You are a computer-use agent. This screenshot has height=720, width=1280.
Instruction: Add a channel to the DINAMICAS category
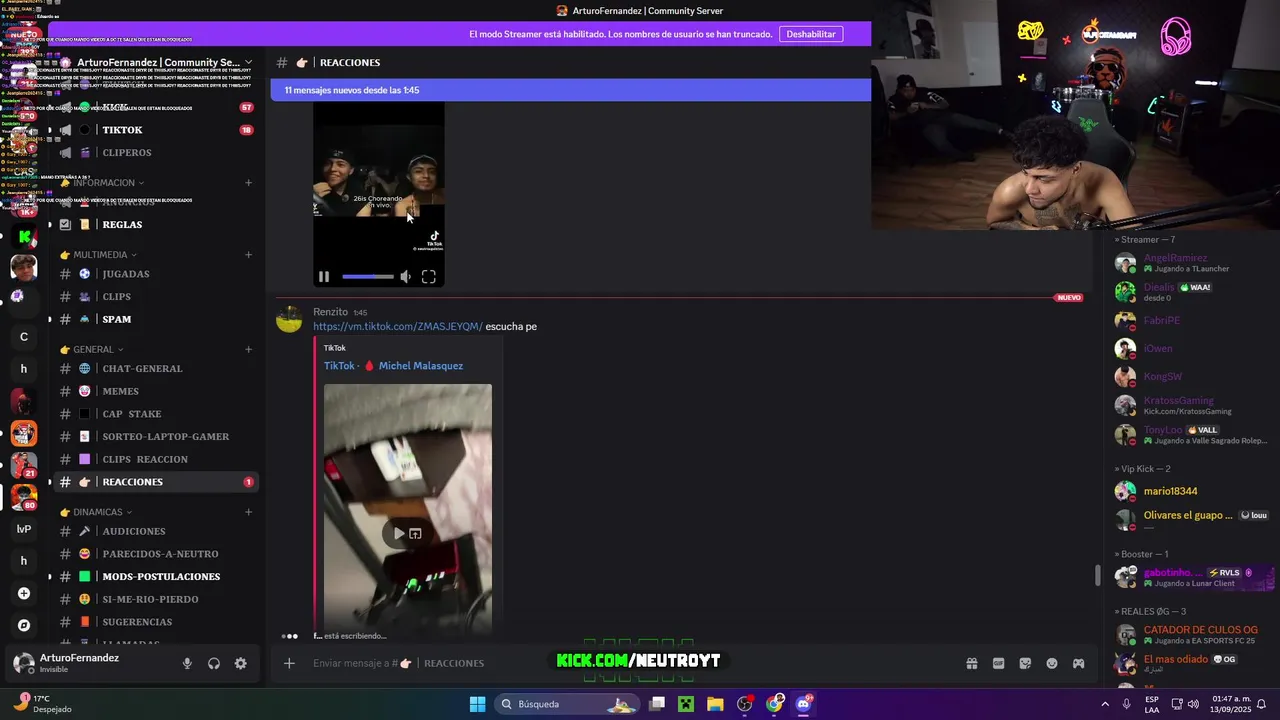coord(248,512)
